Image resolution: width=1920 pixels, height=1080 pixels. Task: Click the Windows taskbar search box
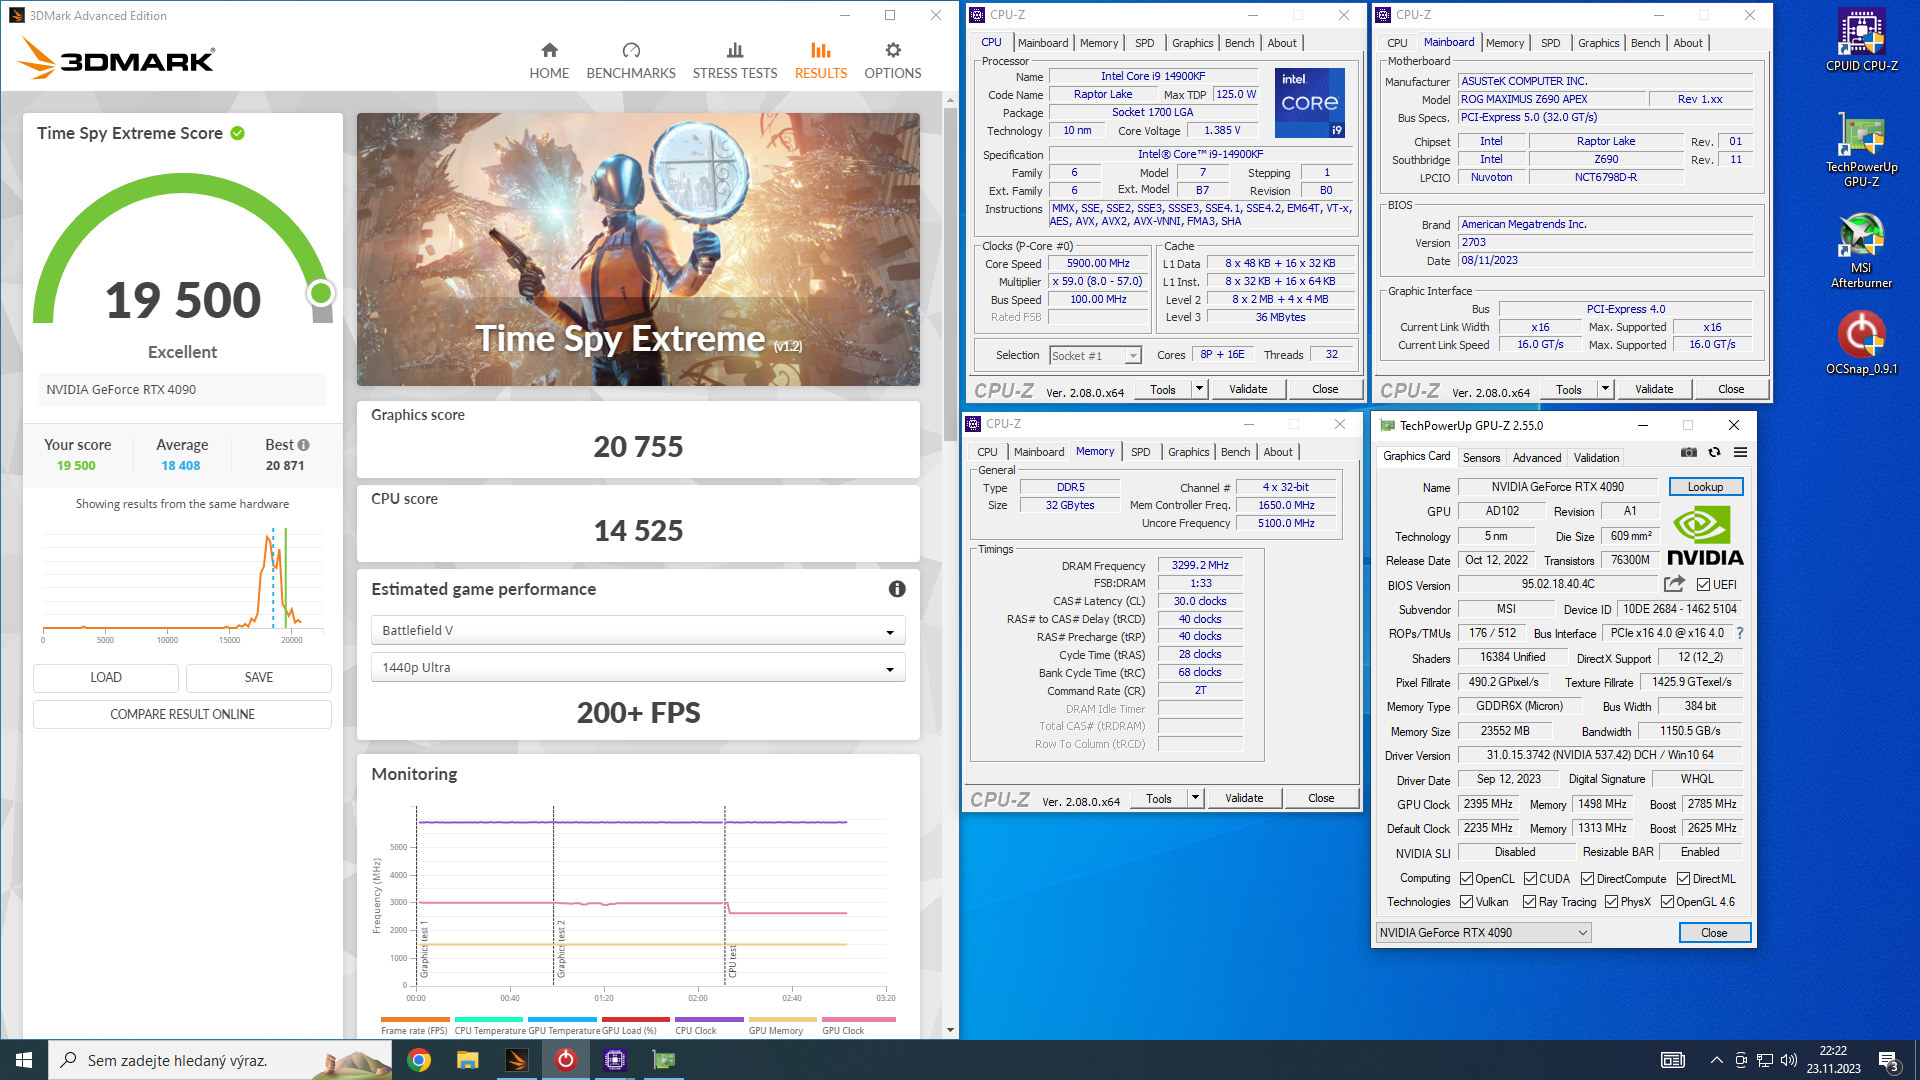pyautogui.click(x=220, y=1060)
